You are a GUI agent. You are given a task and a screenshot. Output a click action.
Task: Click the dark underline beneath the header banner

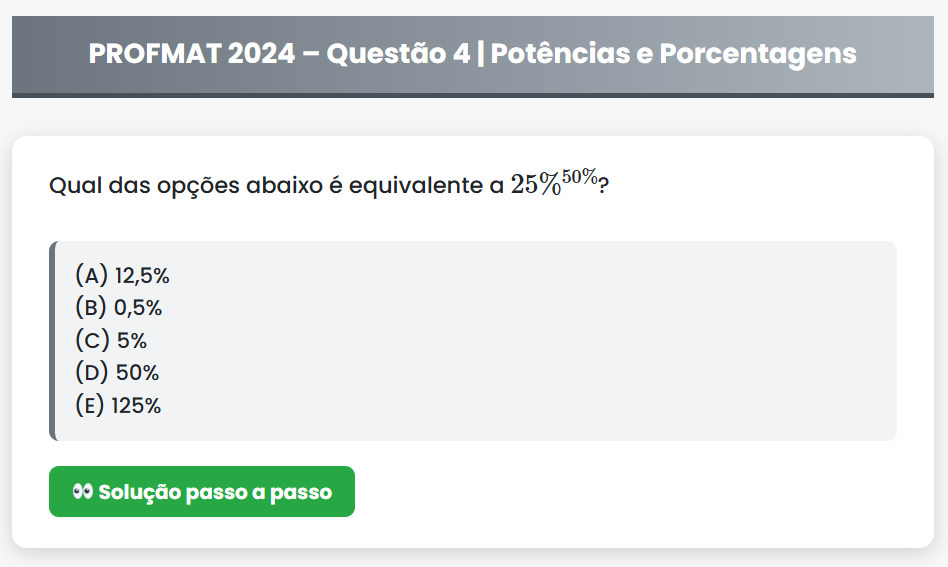pos(474,95)
